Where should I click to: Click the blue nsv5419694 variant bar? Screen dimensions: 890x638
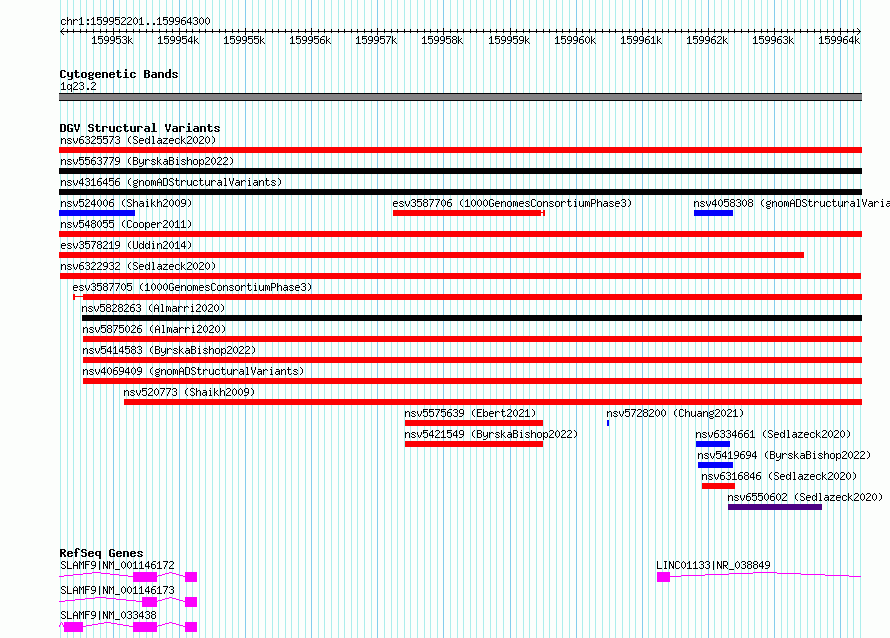(x=715, y=465)
